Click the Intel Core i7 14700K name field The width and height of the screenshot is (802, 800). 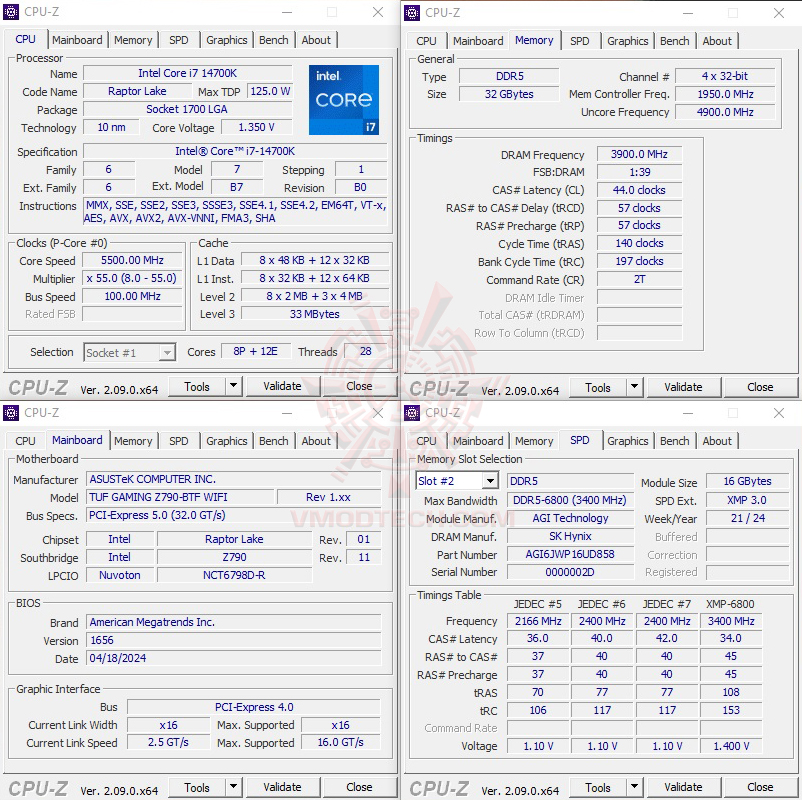pyautogui.click(x=187, y=73)
